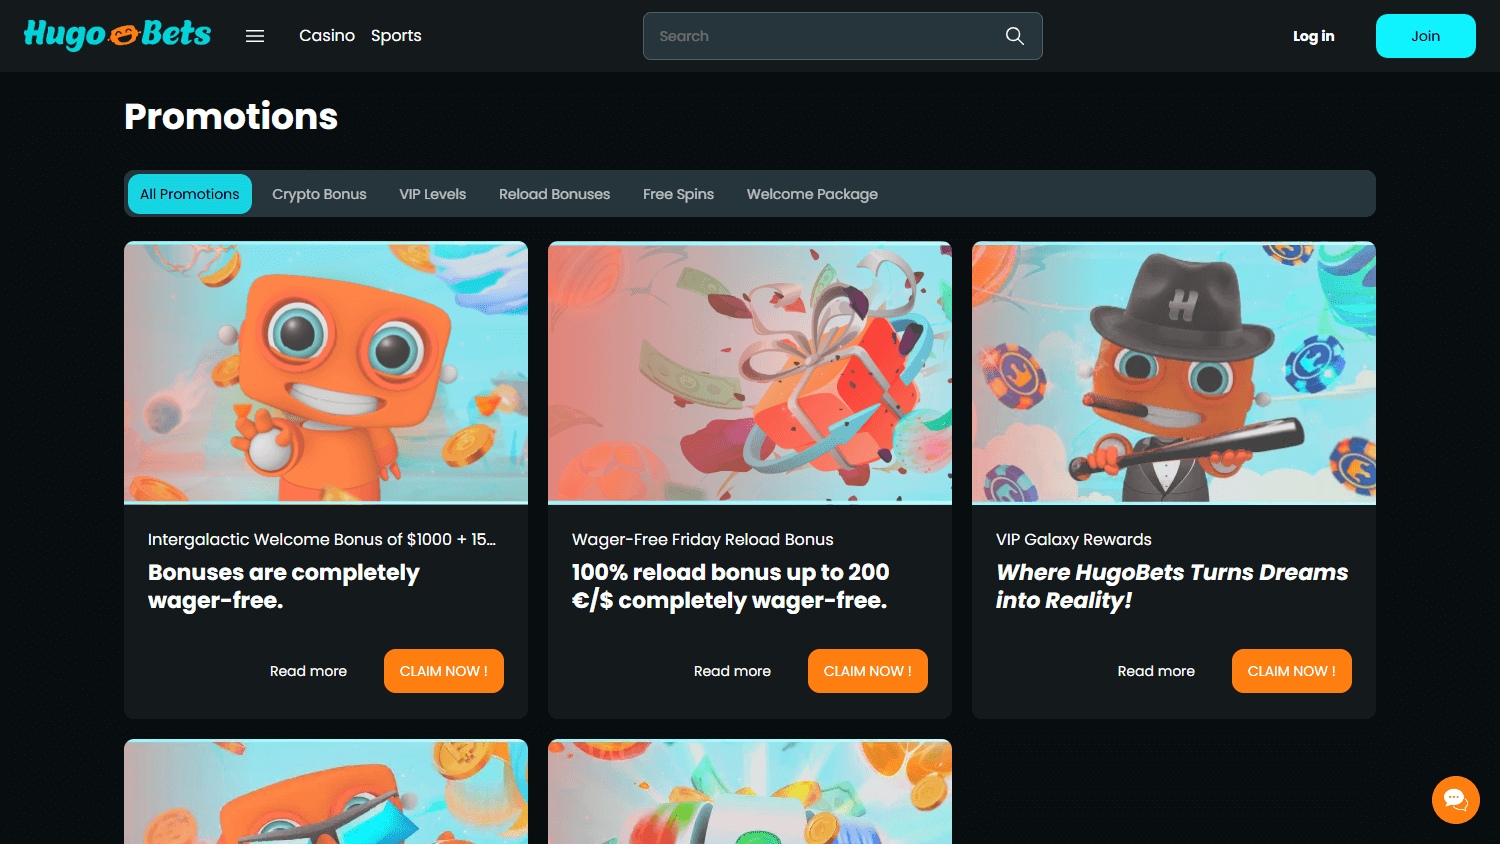Open the Welcome Package tab
The image size is (1500, 844).
[x=812, y=194]
